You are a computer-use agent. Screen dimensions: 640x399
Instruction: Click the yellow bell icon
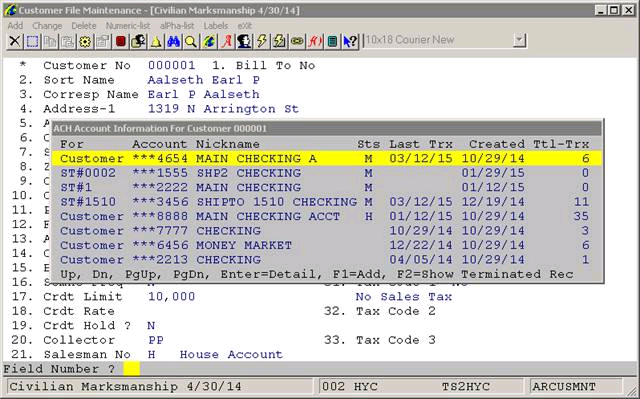point(156,41)
